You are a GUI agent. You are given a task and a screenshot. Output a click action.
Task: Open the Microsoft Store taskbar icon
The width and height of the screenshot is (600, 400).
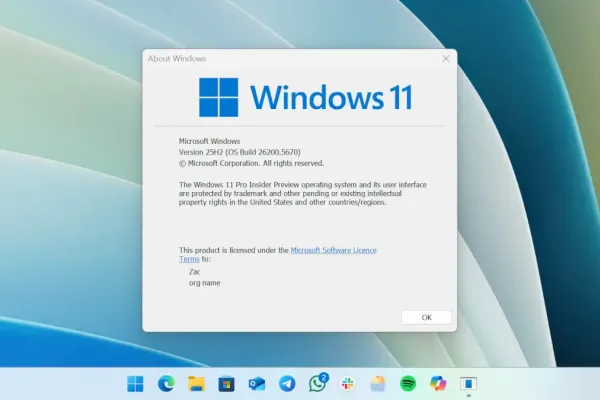pyautogui.click(x=226, y=384)
